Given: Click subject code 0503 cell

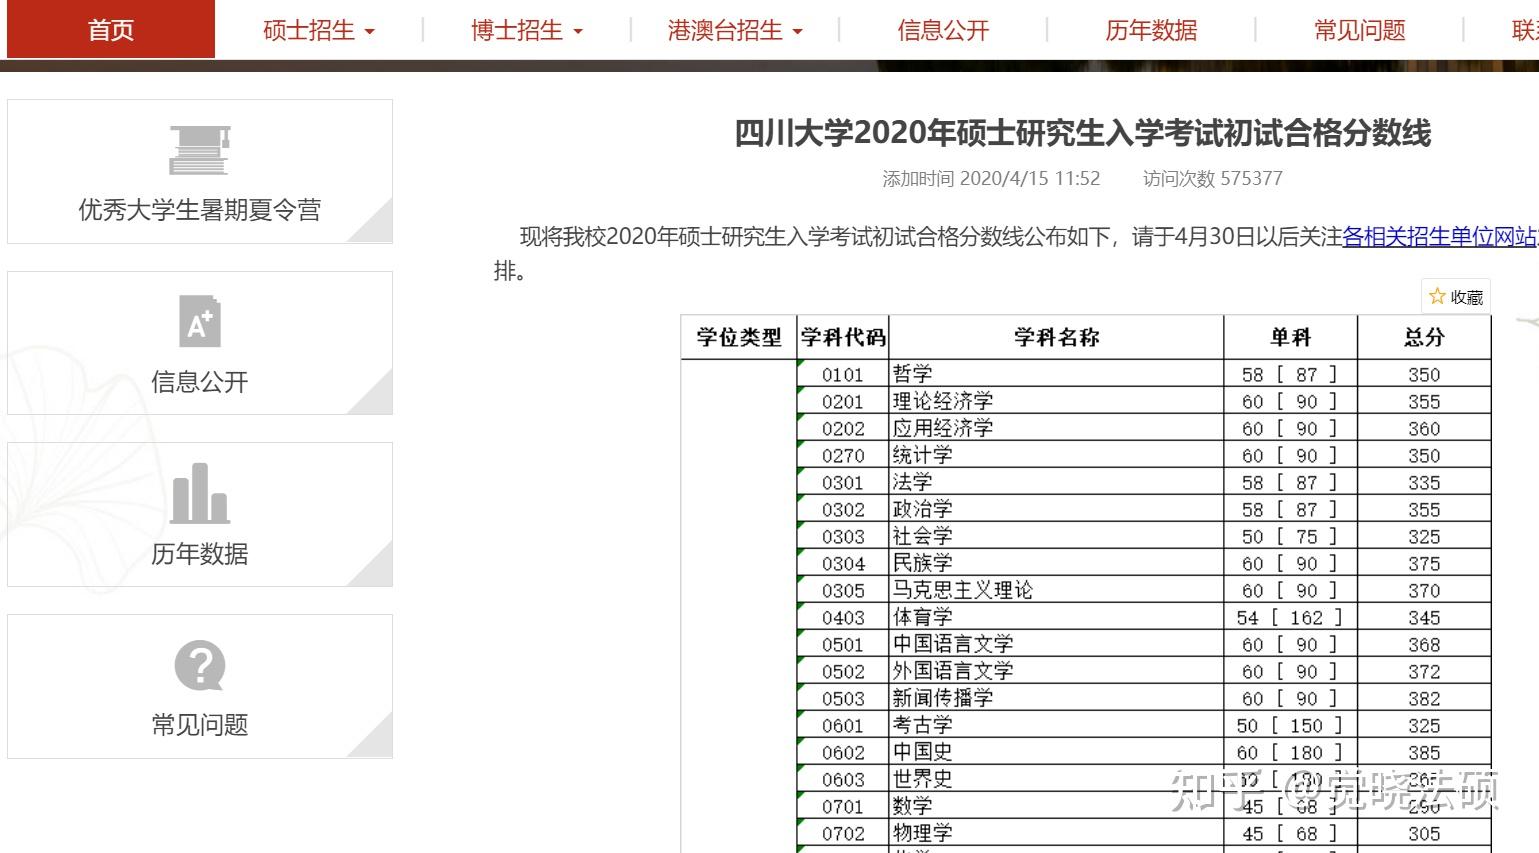Looking at the screenshot, I should pyautogui.click(x=843, y=698).
